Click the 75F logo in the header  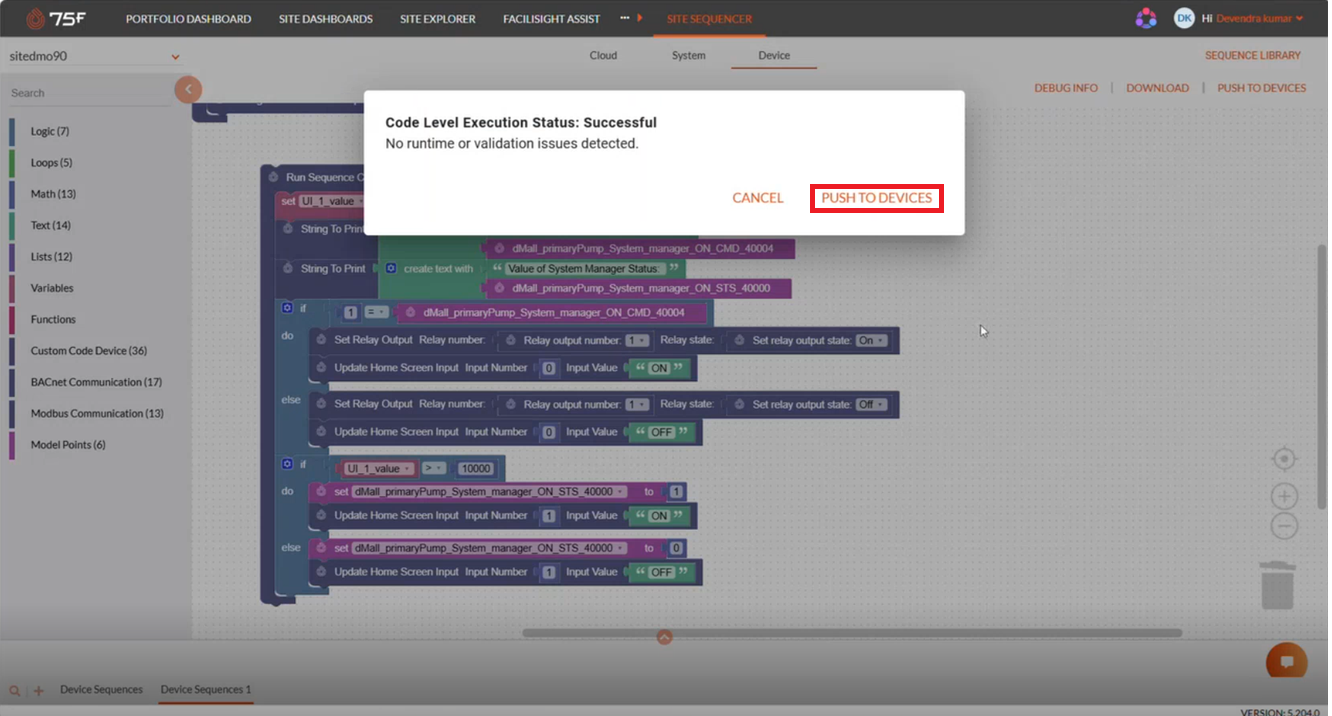pyautogui.click(x=56, y=18)
